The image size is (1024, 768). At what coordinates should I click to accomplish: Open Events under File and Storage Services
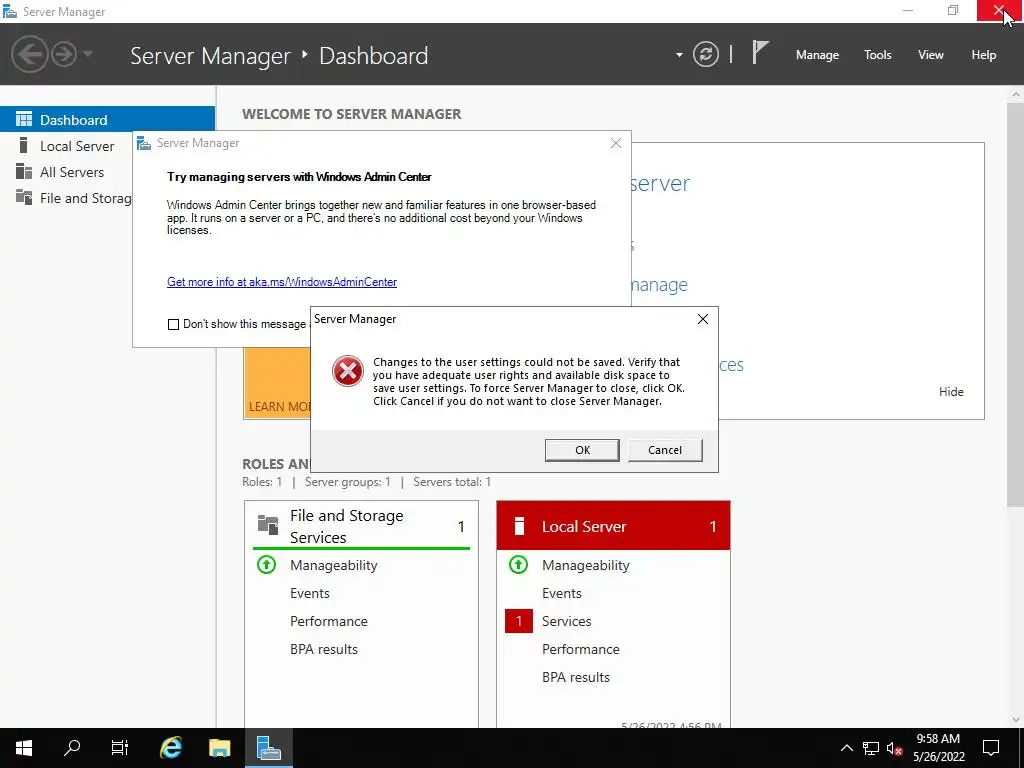[x=310, y=593]
